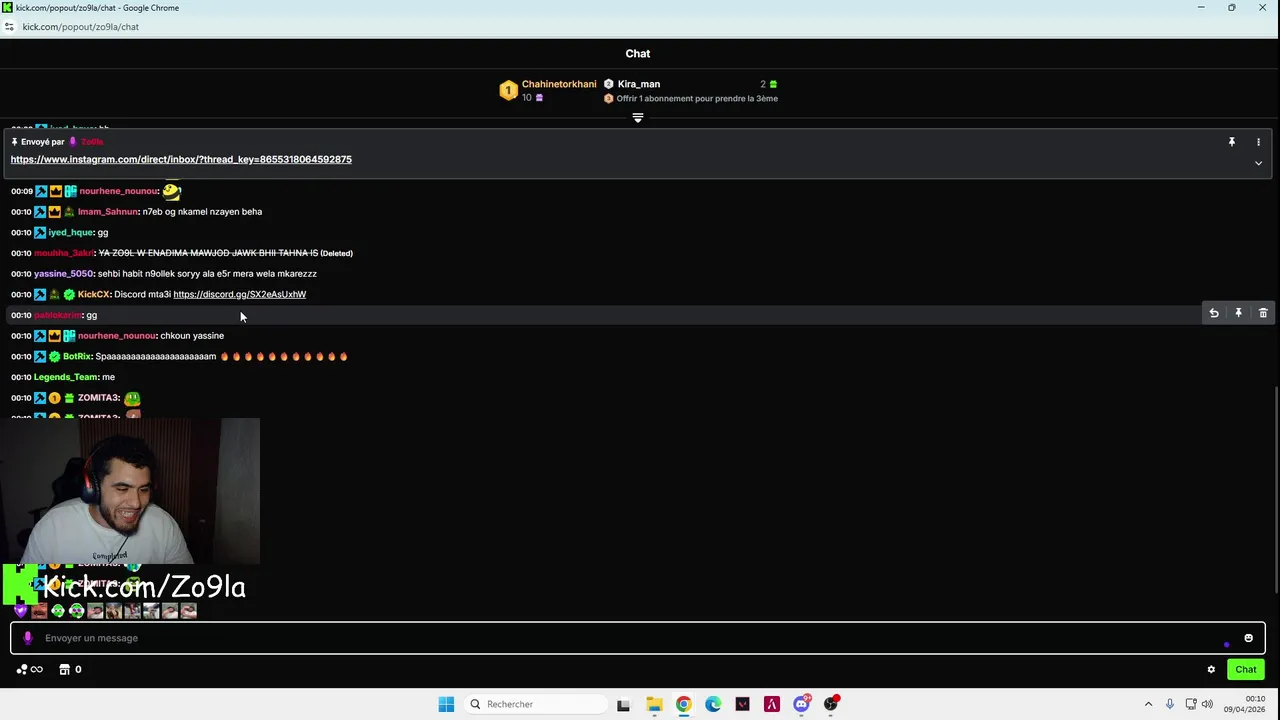Screen dimensions: 1280x720
Task: Open Google Chrome from taskbar
Action: 683,704
